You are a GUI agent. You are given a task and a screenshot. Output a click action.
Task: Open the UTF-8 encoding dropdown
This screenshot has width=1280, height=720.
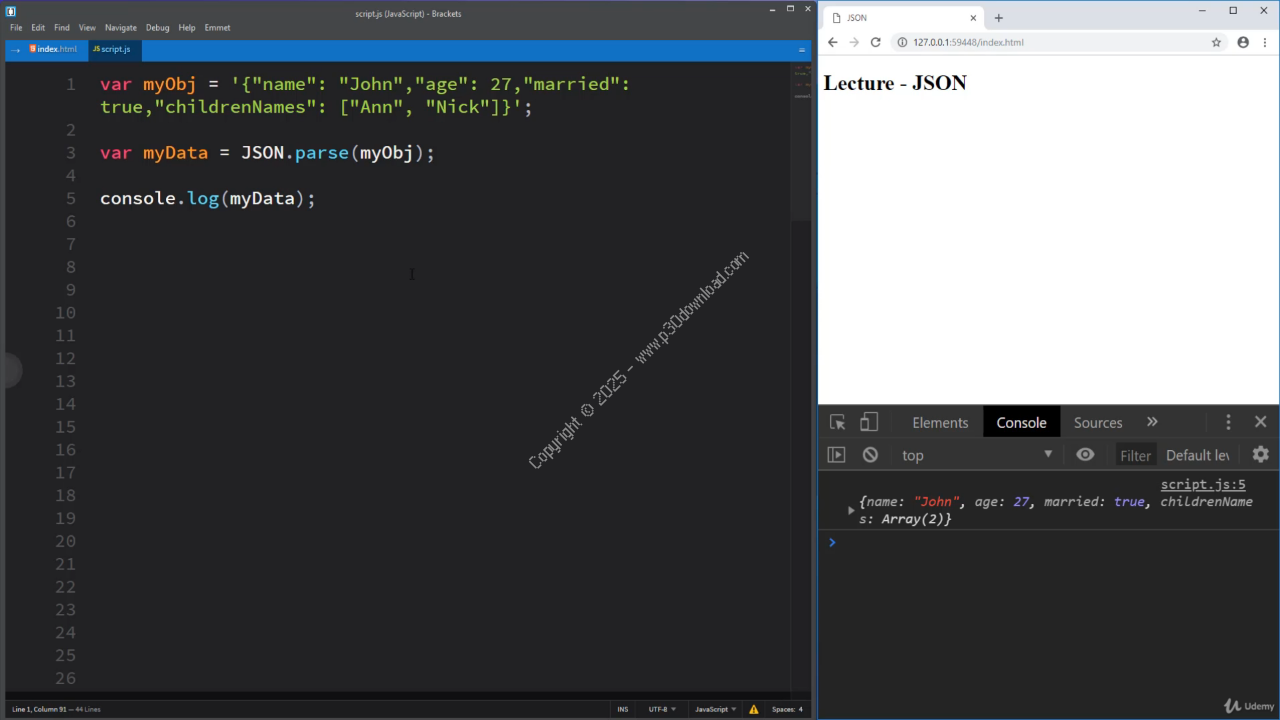click(x=662, y=709)
